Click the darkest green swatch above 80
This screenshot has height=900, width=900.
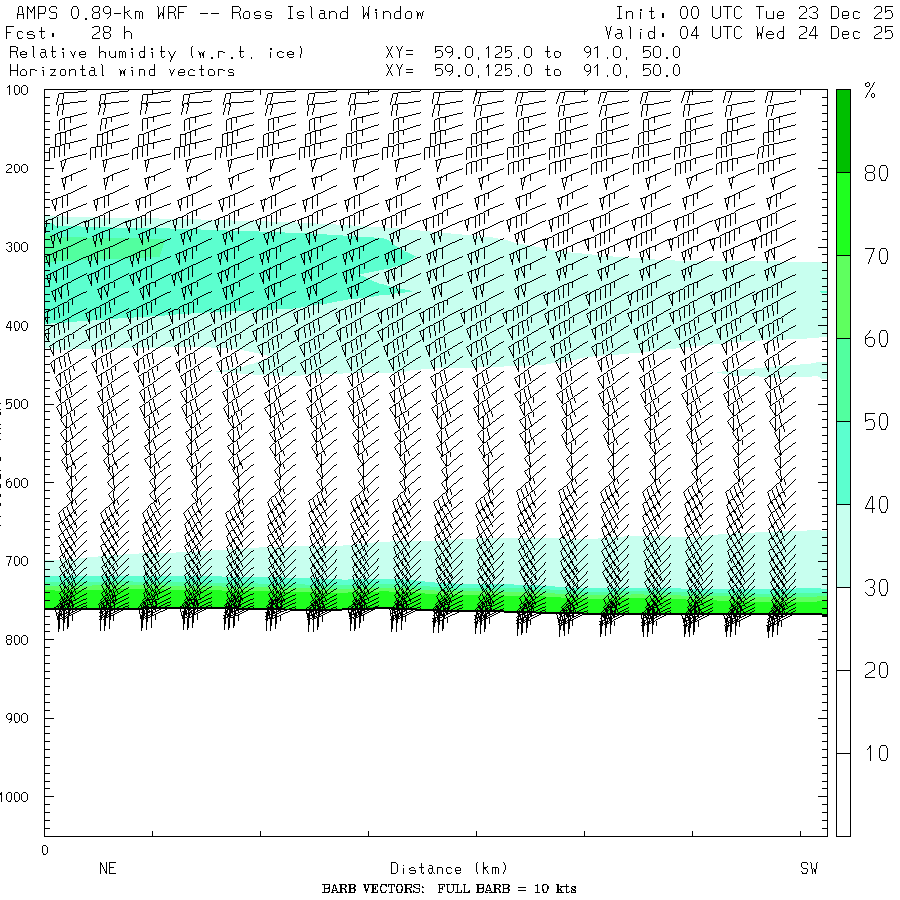point(843,130)
